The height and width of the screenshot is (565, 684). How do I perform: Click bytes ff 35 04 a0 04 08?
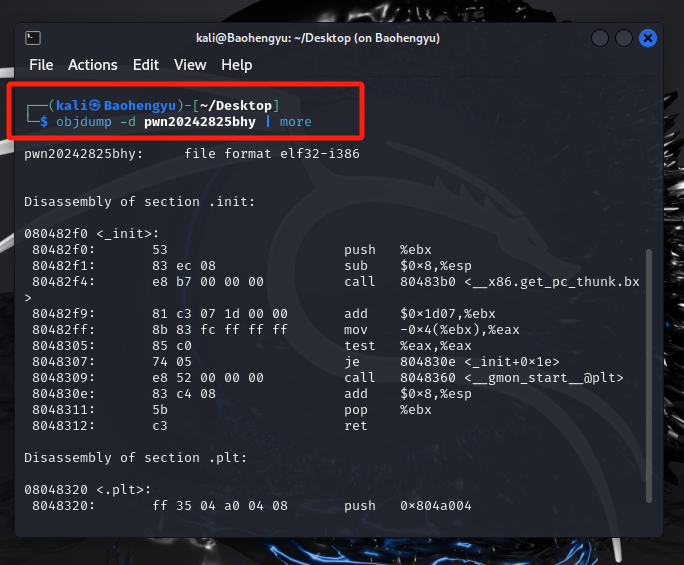220,506
